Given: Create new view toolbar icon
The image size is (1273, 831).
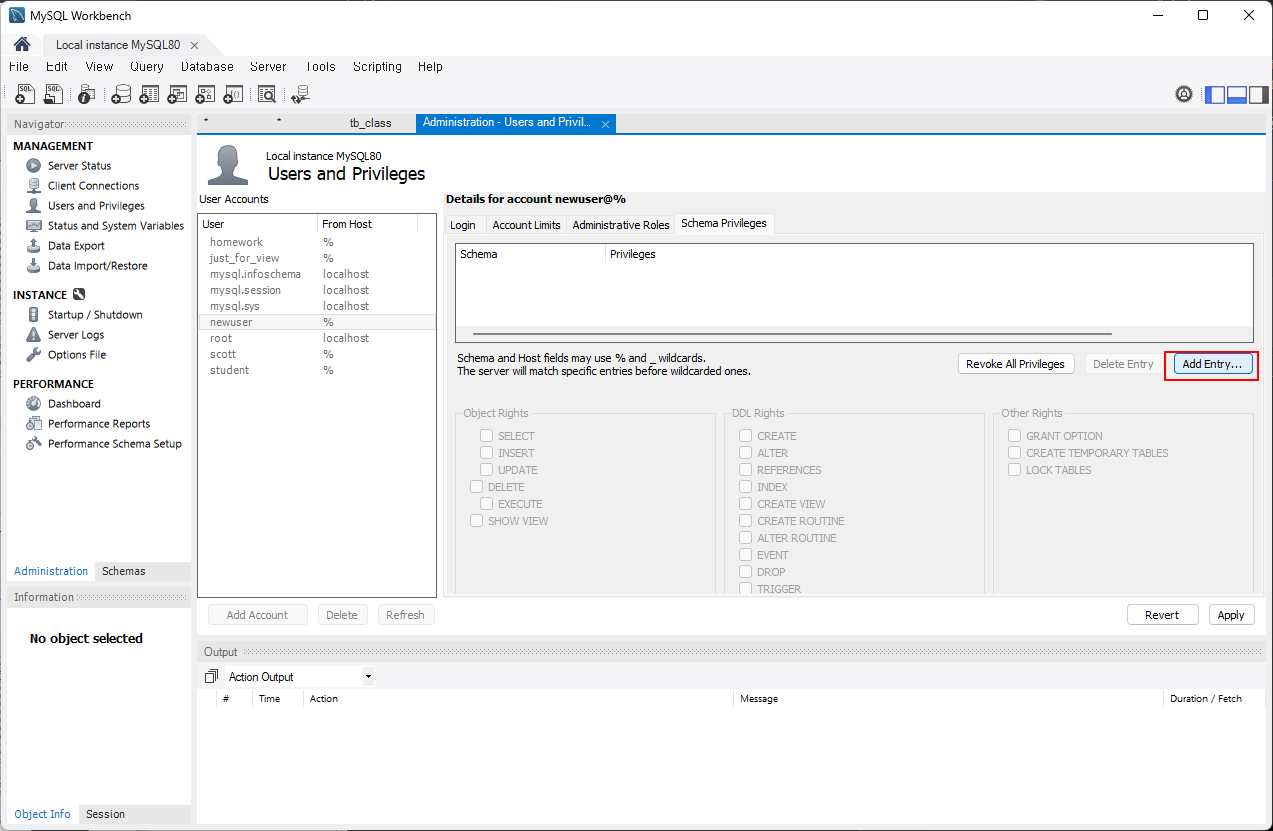Looking at the screenshot, I should [177, 94].
